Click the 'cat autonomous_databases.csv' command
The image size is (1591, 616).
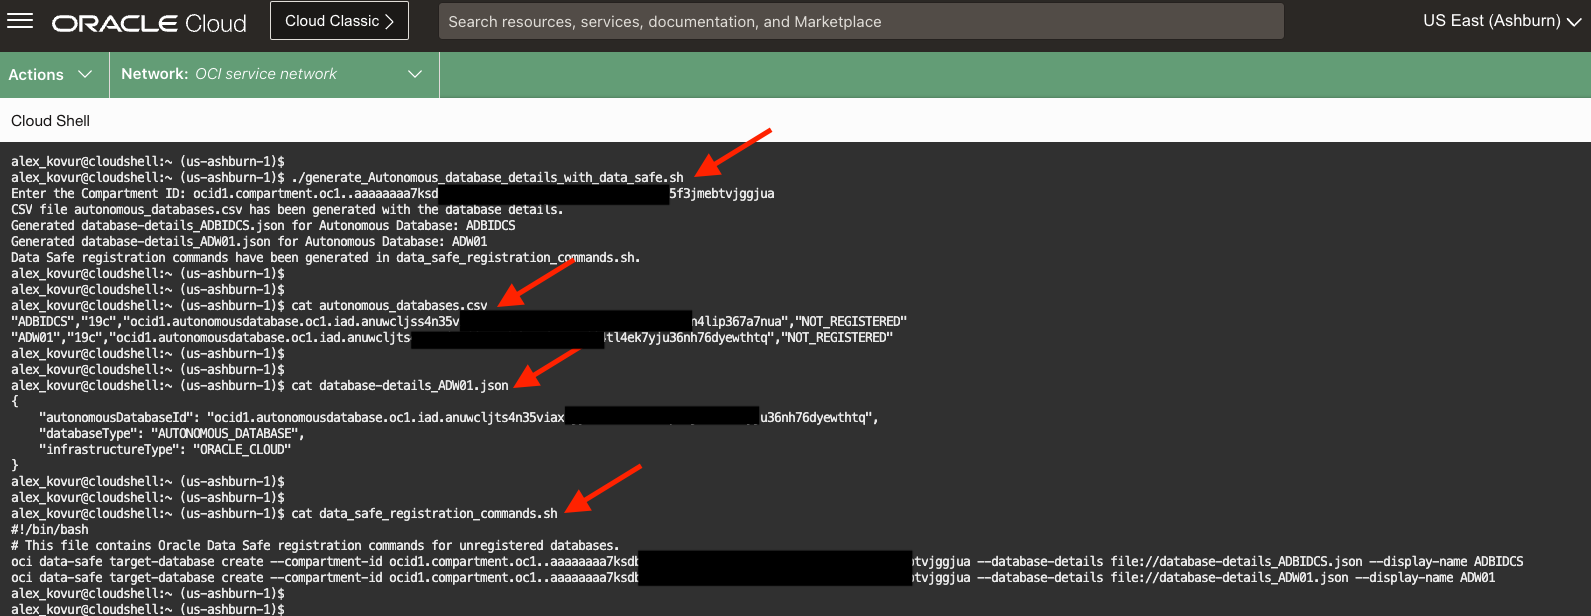(389, 306)
